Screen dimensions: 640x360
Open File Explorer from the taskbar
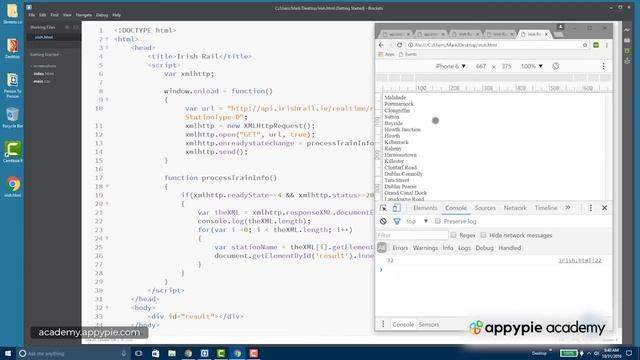[171, 353]
